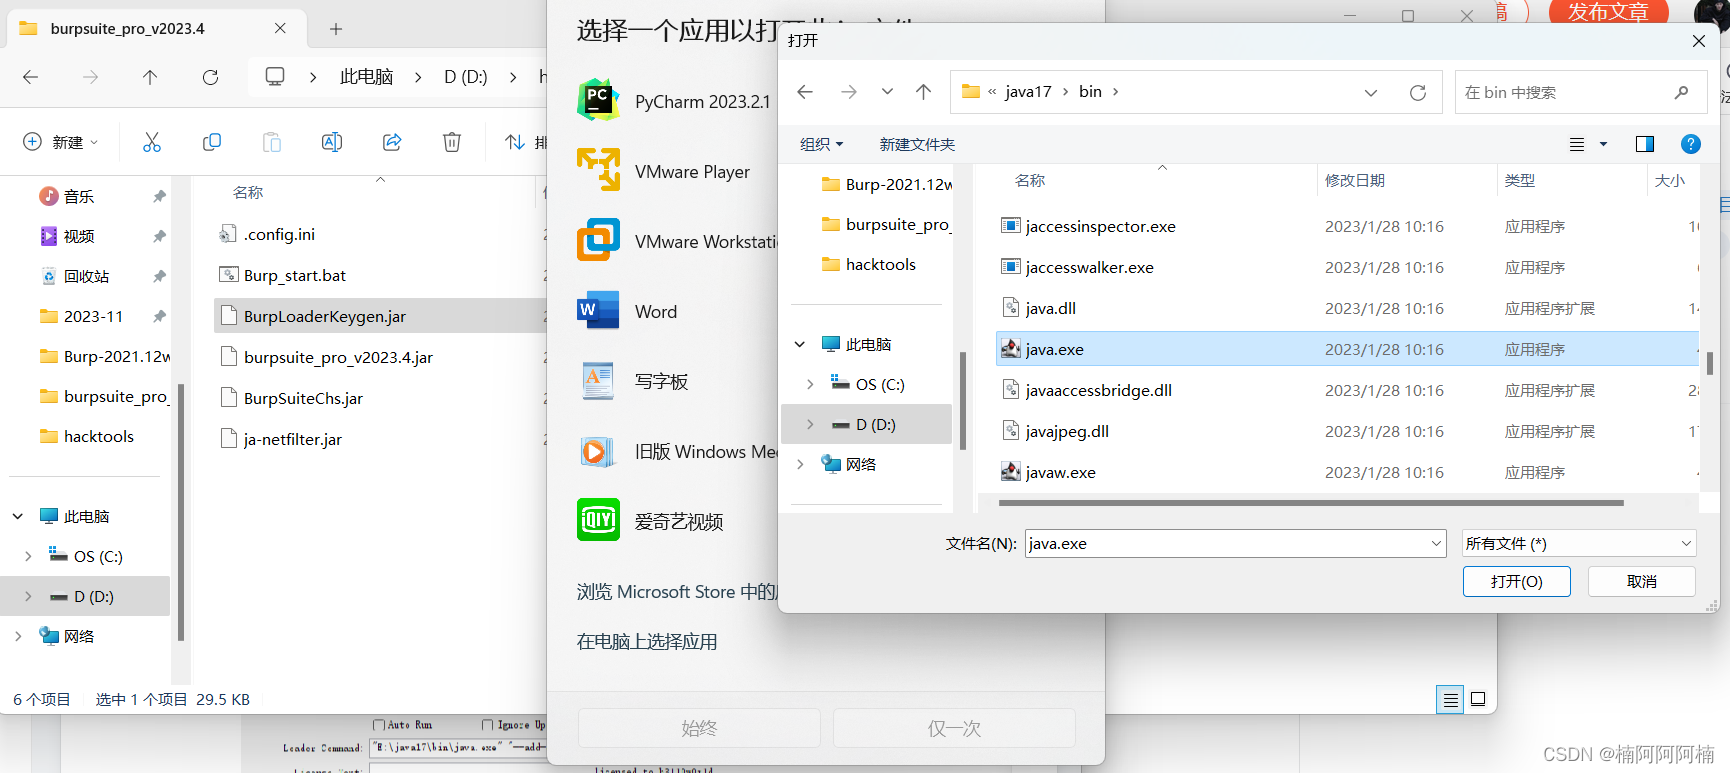The height and width of the screenshot is (773, 1730).
Task: Open view options arrow dropdown in Open dialog
Action: (x=1603, y=144)
